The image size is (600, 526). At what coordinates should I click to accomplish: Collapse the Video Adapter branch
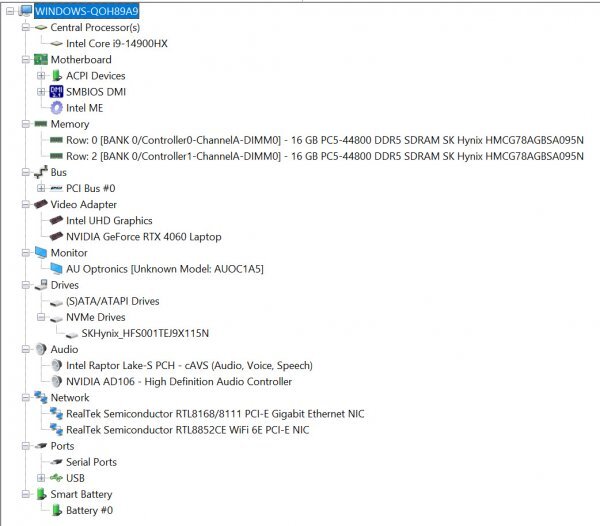(26, 205)
